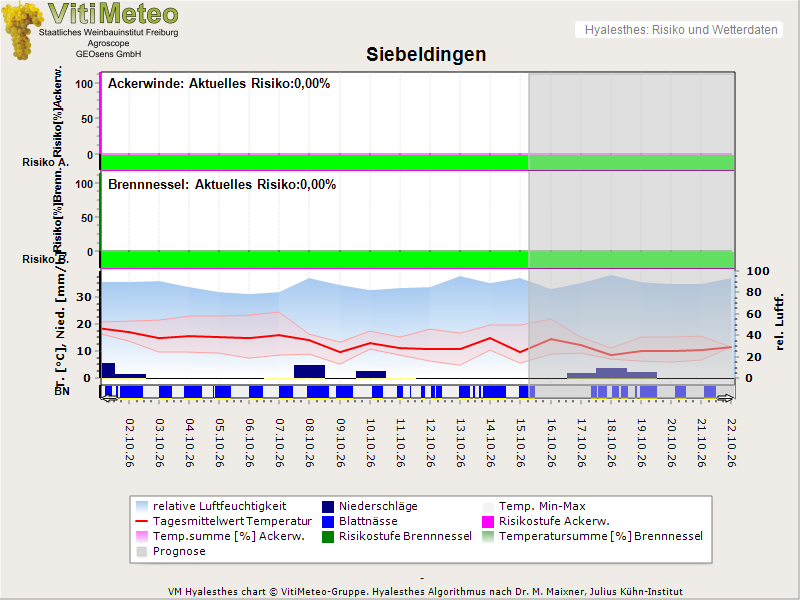Click the Risiko A. row label

click(45, 162)
